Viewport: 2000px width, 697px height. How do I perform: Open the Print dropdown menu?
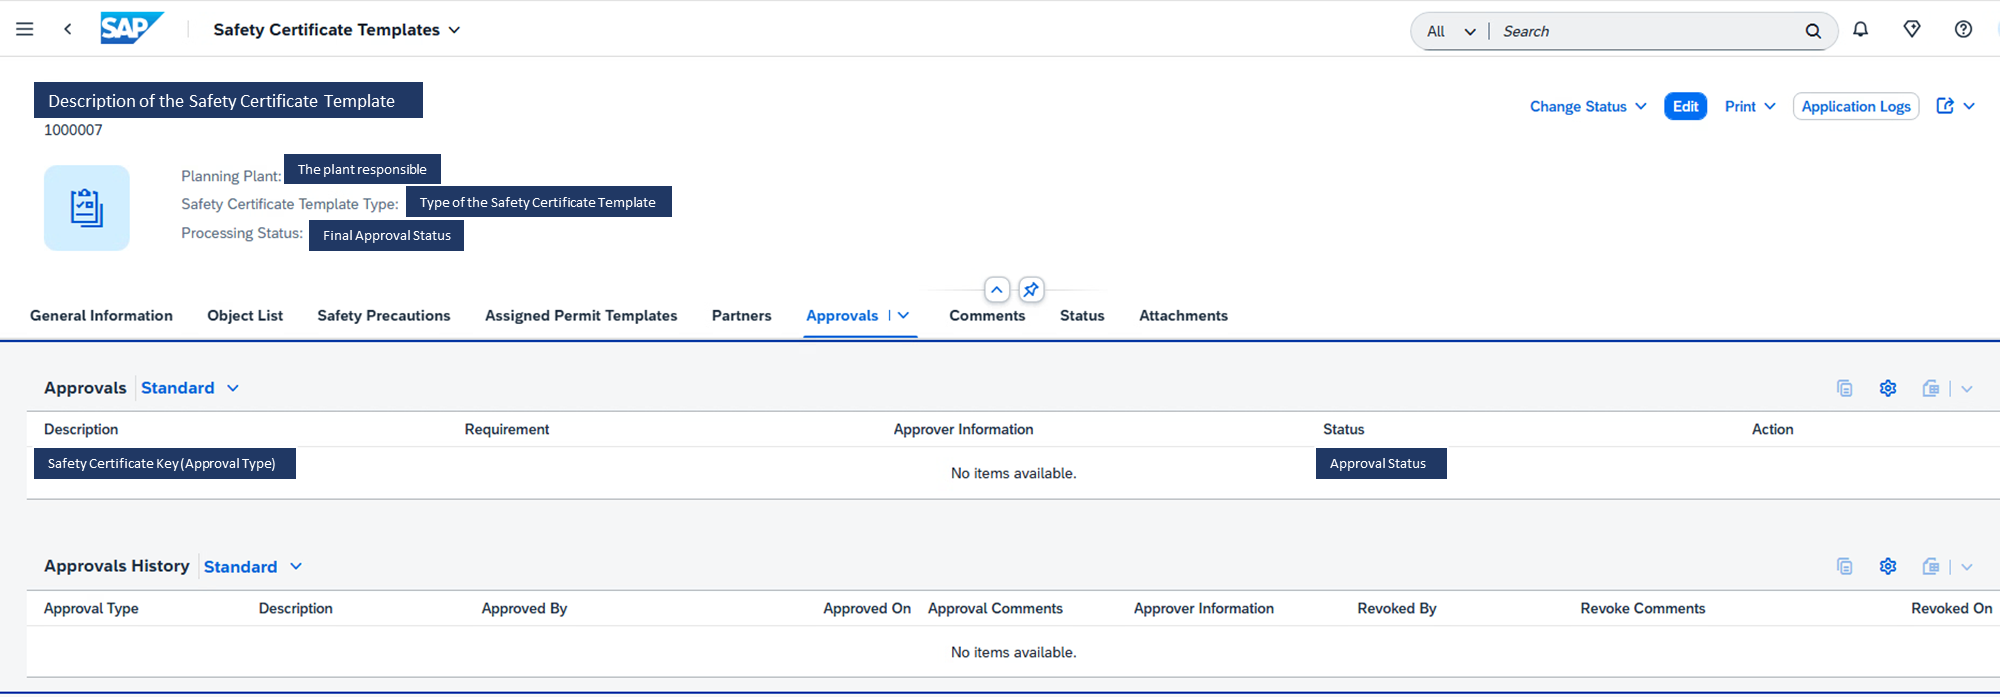(1750, 107)
